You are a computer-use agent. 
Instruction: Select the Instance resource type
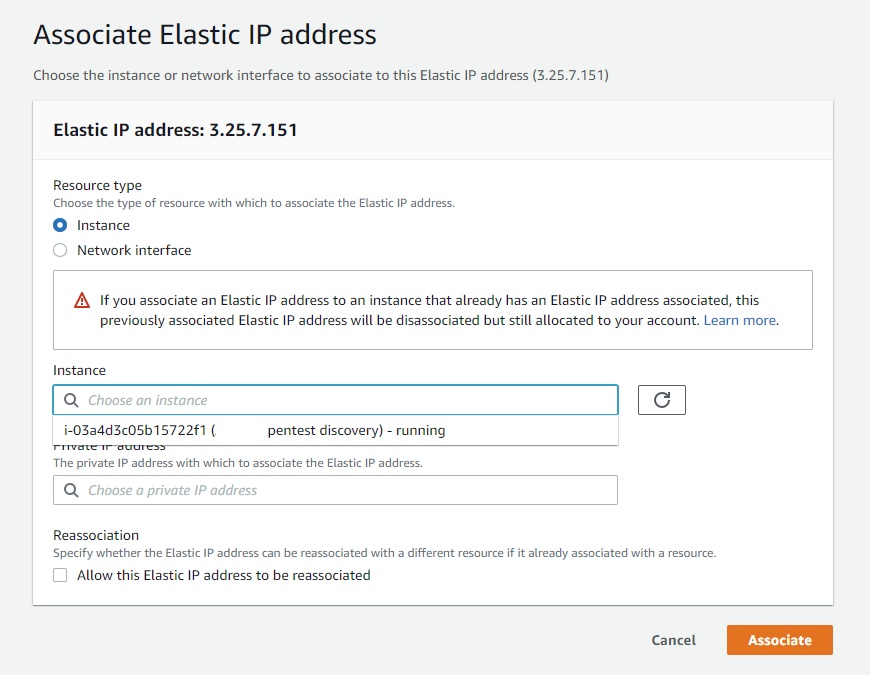pos(60,225)
